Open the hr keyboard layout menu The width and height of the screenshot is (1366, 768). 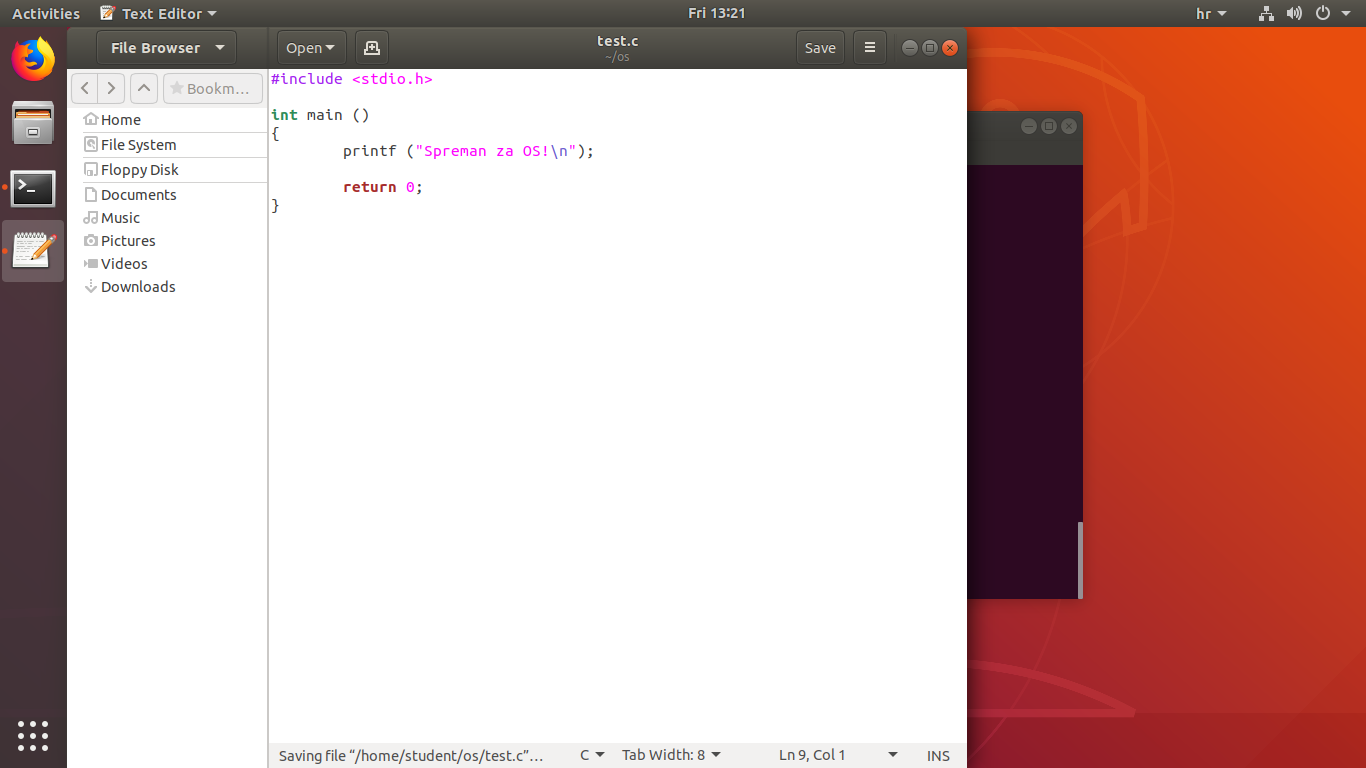(x=1211, y=14)
